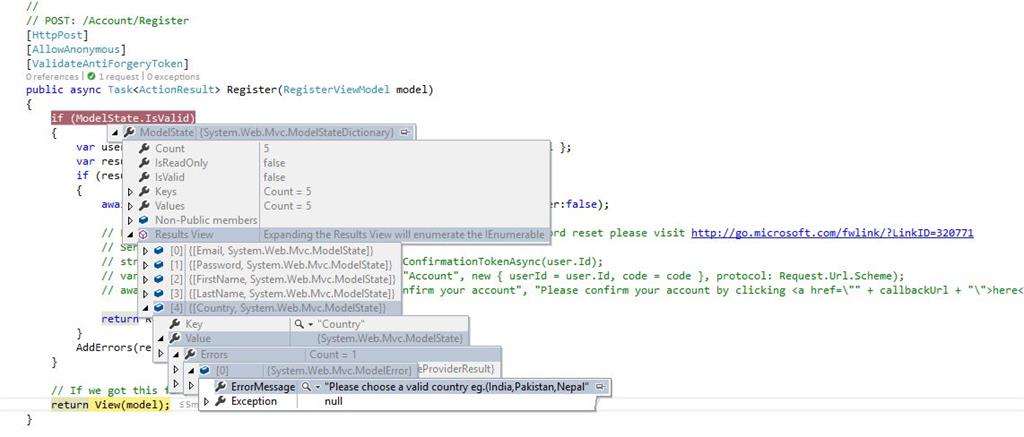The image size is (1024, 437).
Task: Click the IsReadOnly value "false"
Action: [x=274, y=163]
